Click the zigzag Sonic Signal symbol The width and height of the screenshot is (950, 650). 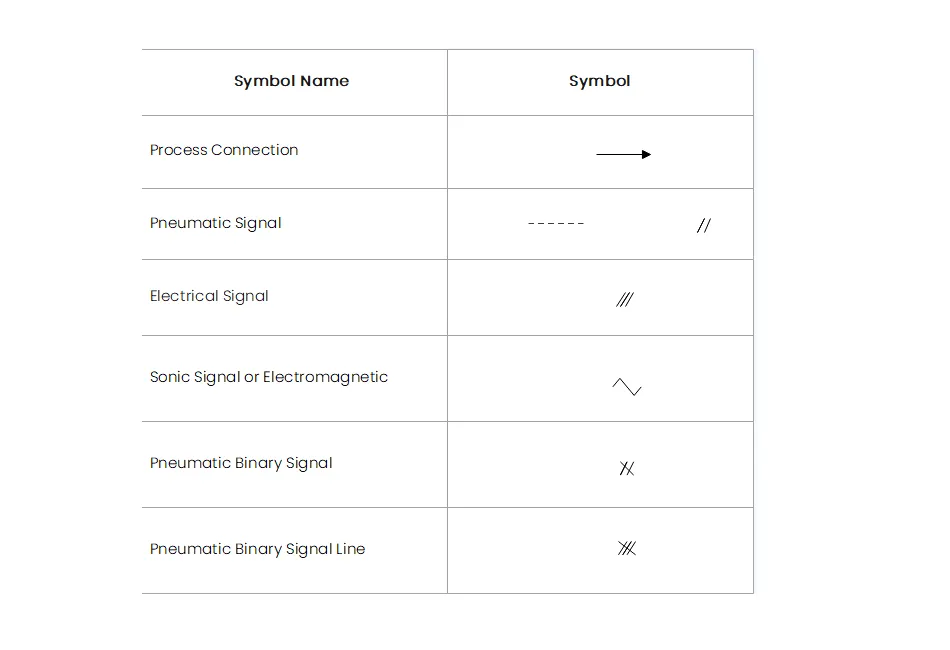click(x=627, y=387)
